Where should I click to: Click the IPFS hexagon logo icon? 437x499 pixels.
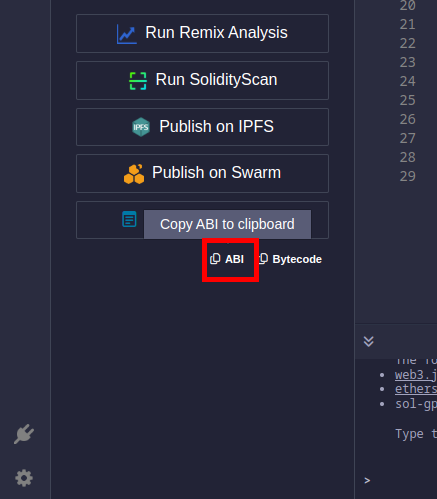pyautogui.click(x=141, y=127)
